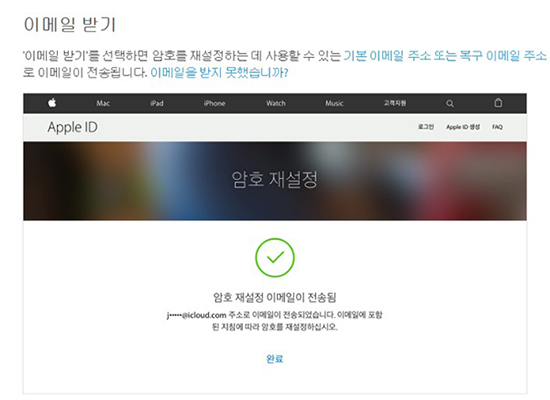This screenshot has height=400, width=550.
Task: Click the Apple ID title text
Action: 73,127
